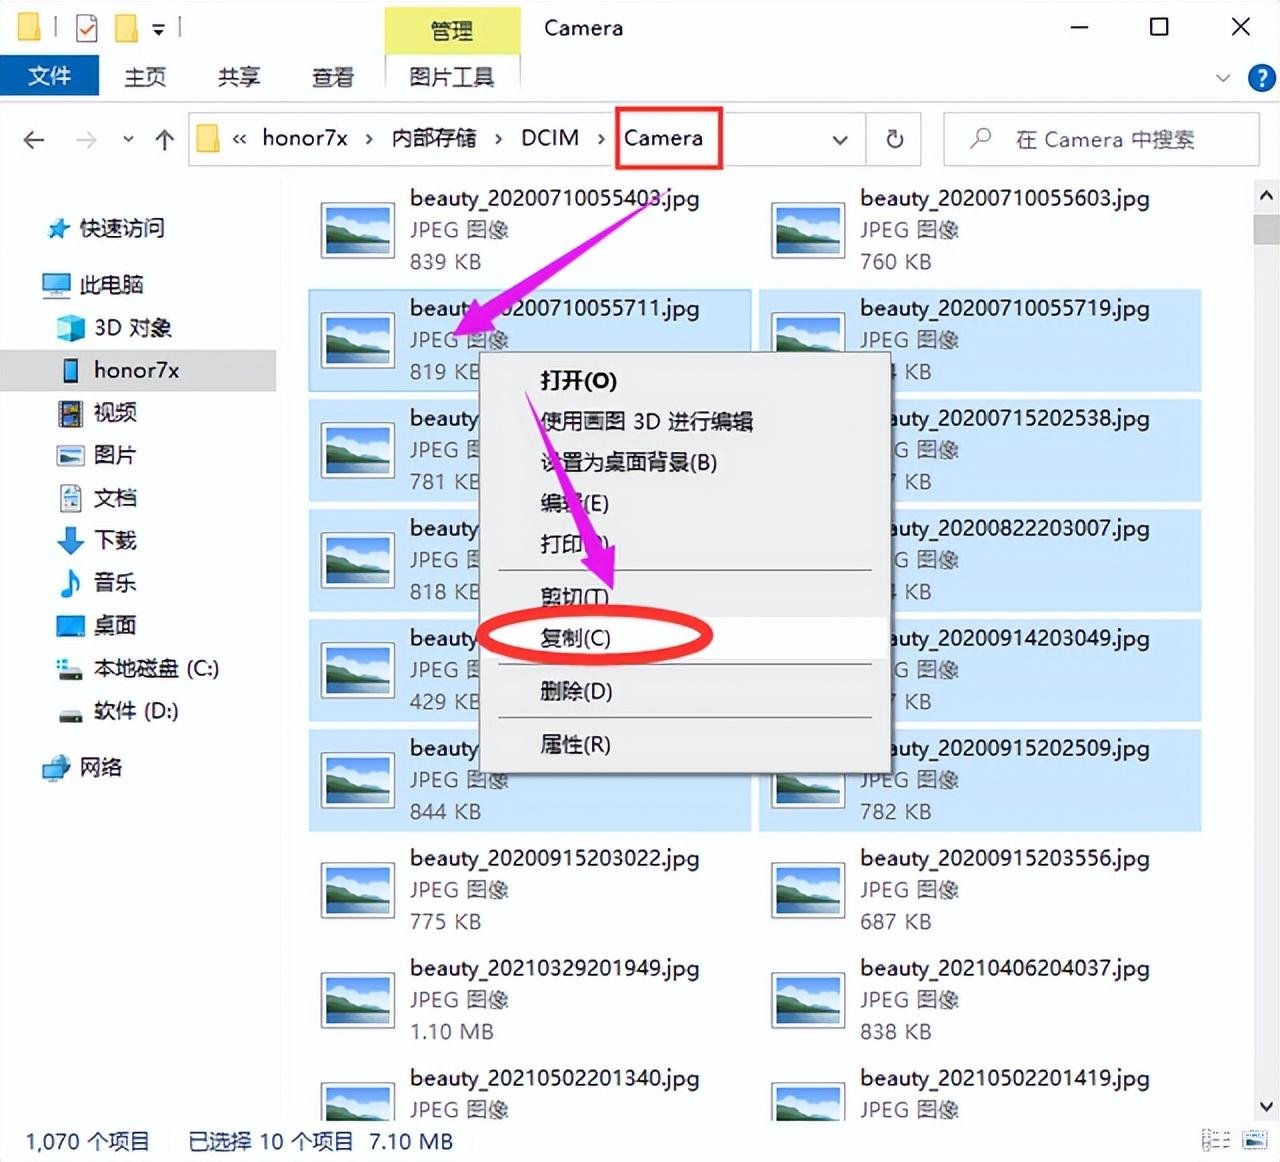The height and width of the screenshot is (1162, 1280).
Task: Open the recent locations dropdown arrow
Action: (x=128, y=139)
